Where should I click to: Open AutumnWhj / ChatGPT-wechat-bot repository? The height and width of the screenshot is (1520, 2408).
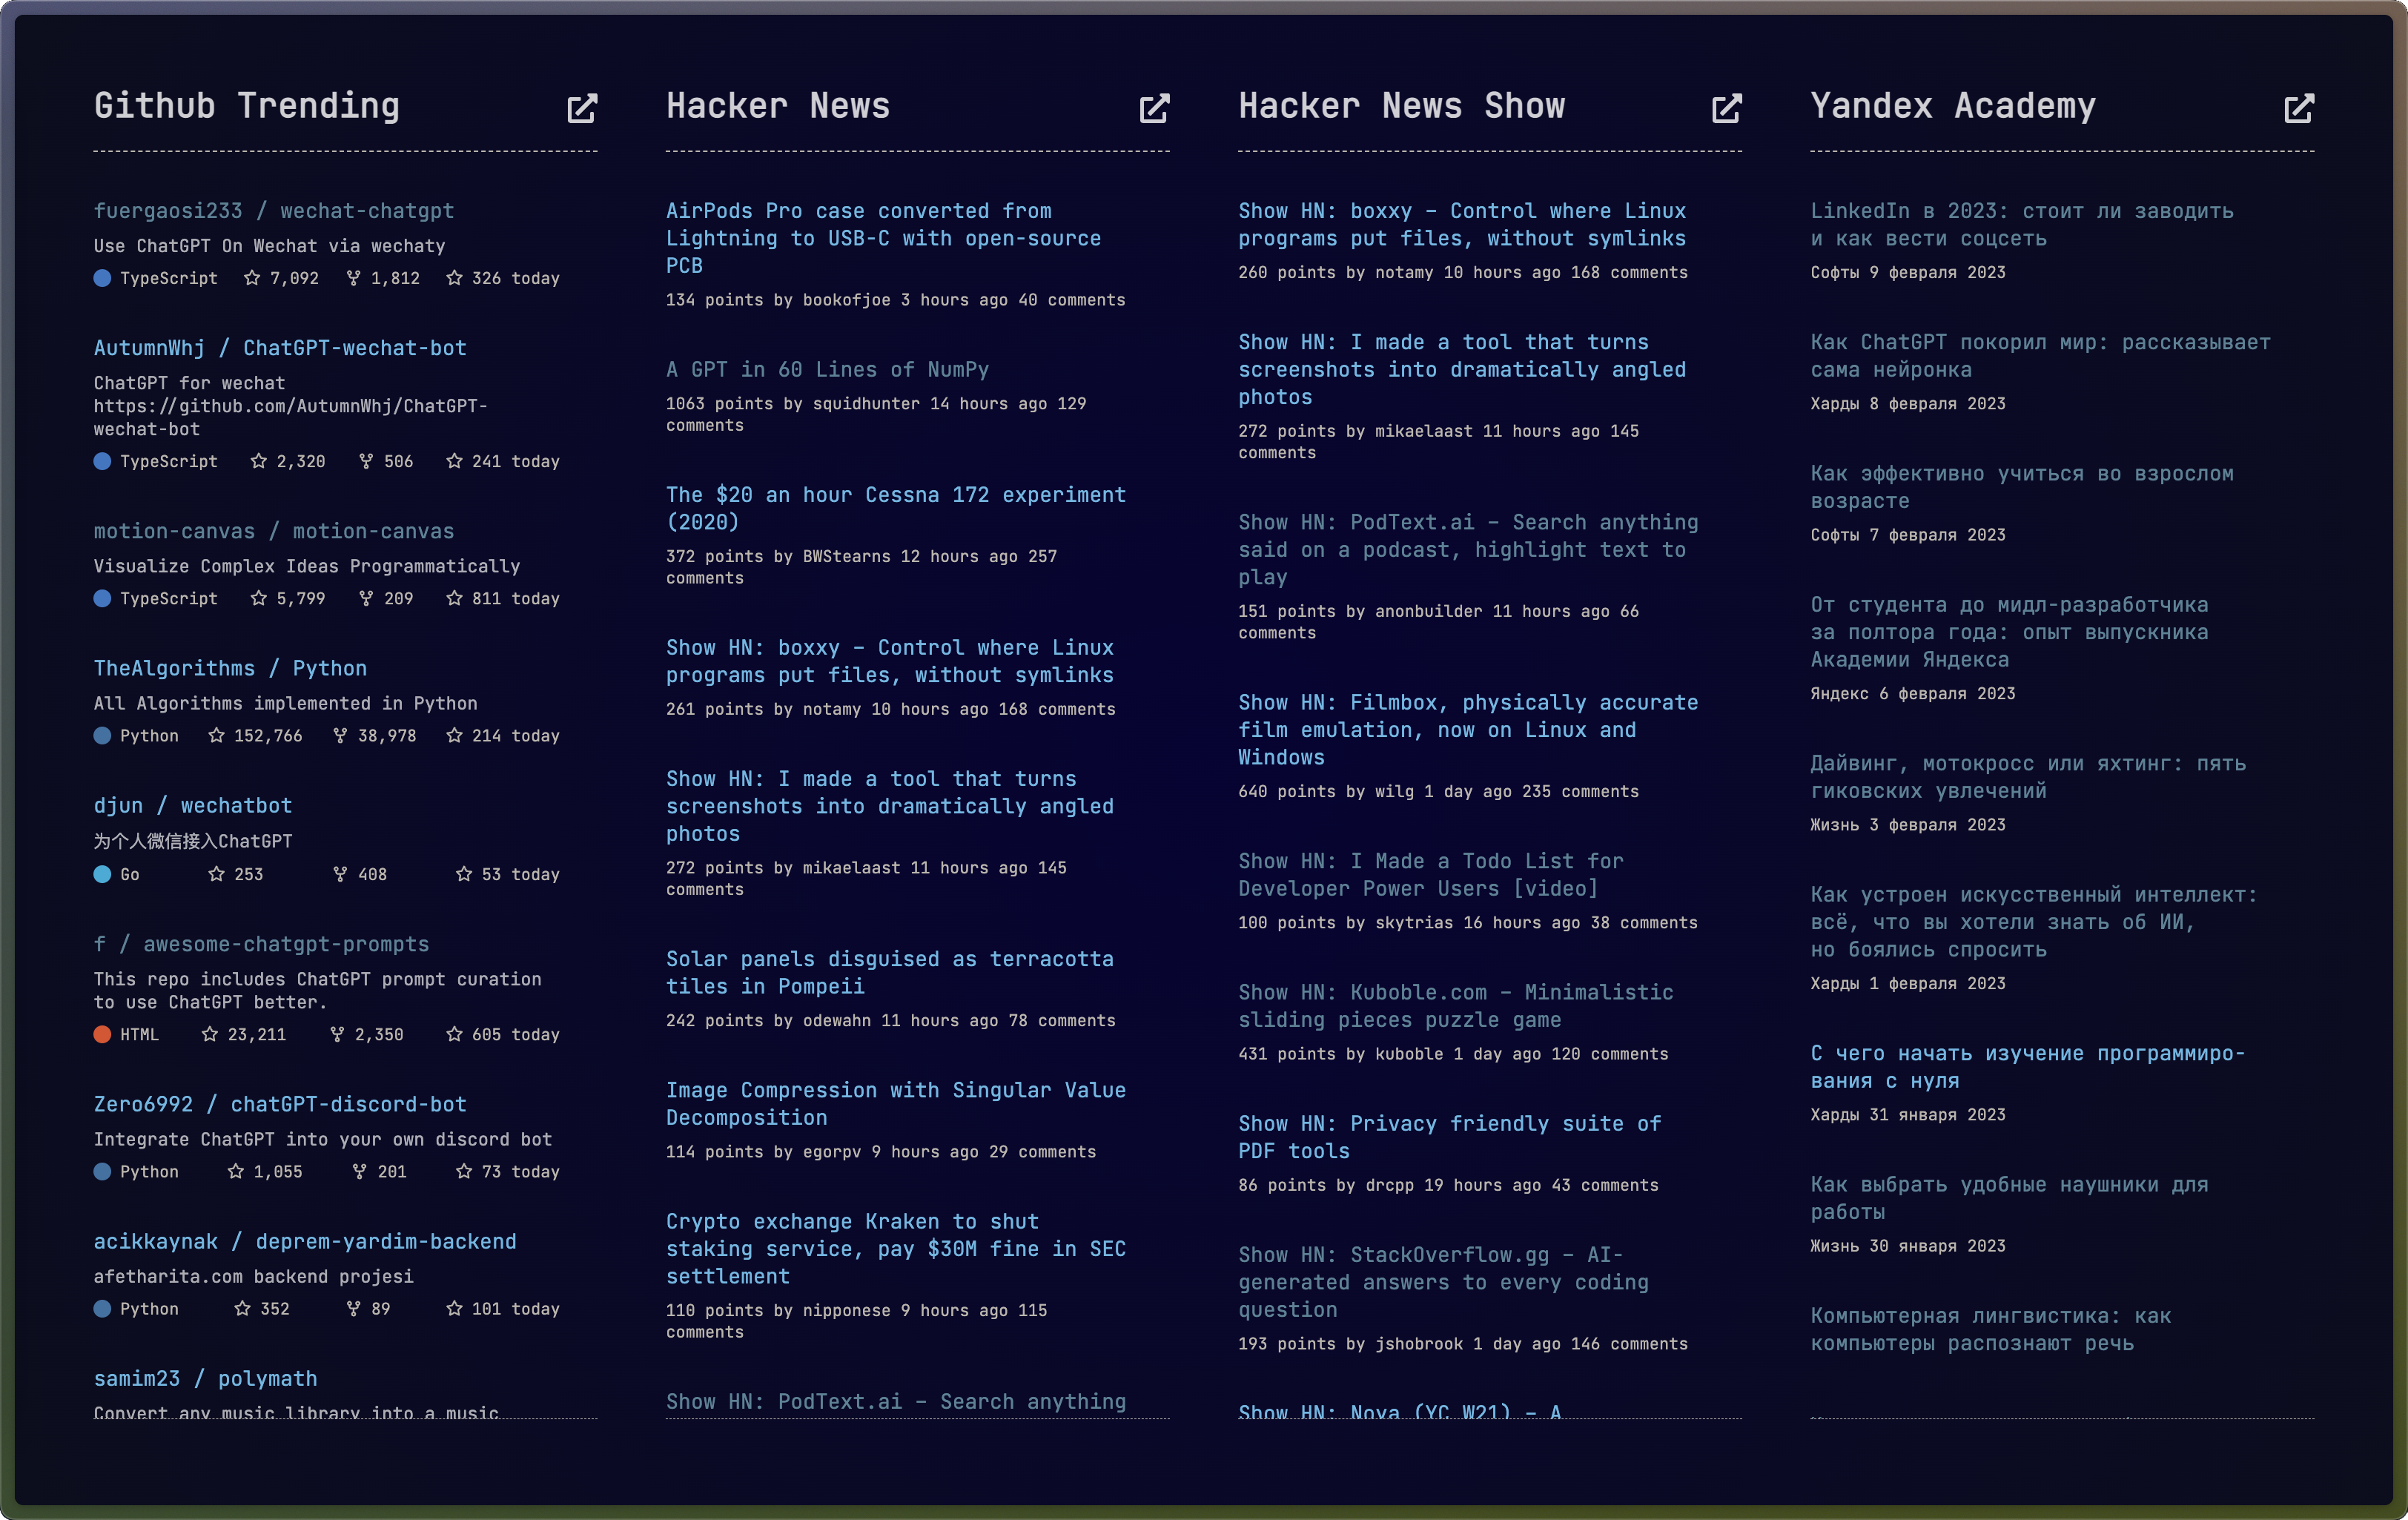(280, 348)
